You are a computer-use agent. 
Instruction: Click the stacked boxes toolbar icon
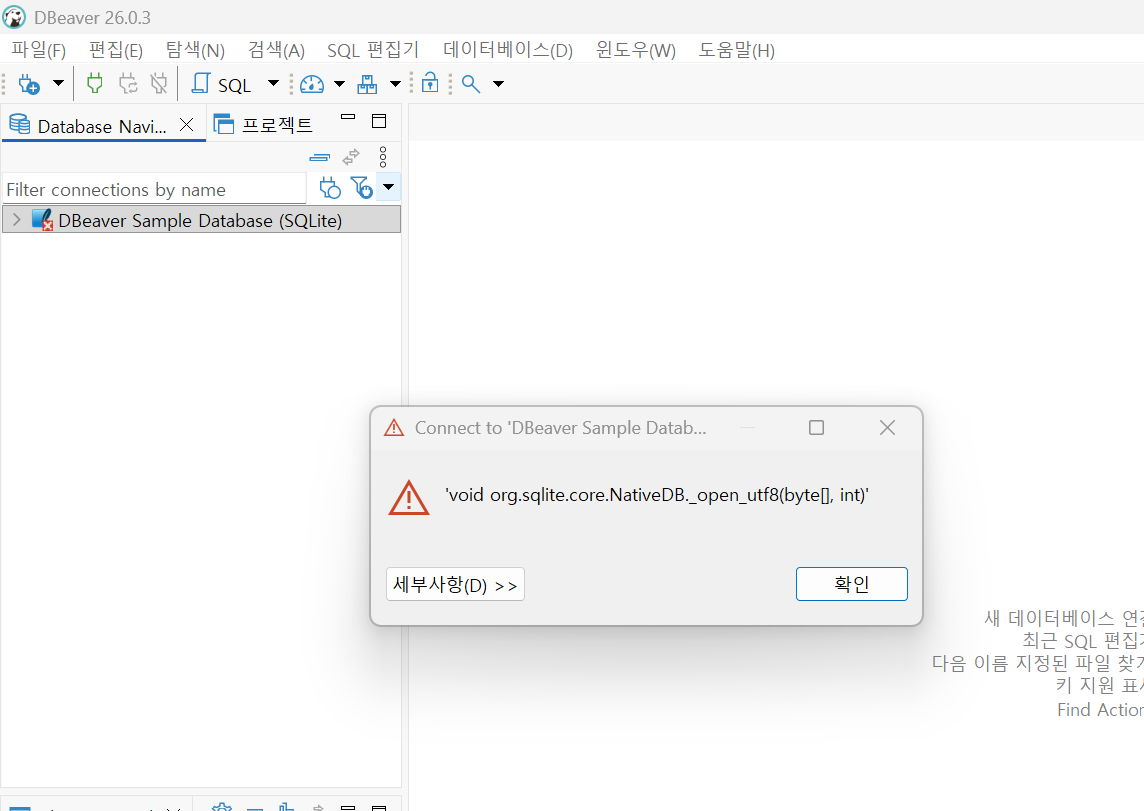pyautogui.click(x=367, y=84)
